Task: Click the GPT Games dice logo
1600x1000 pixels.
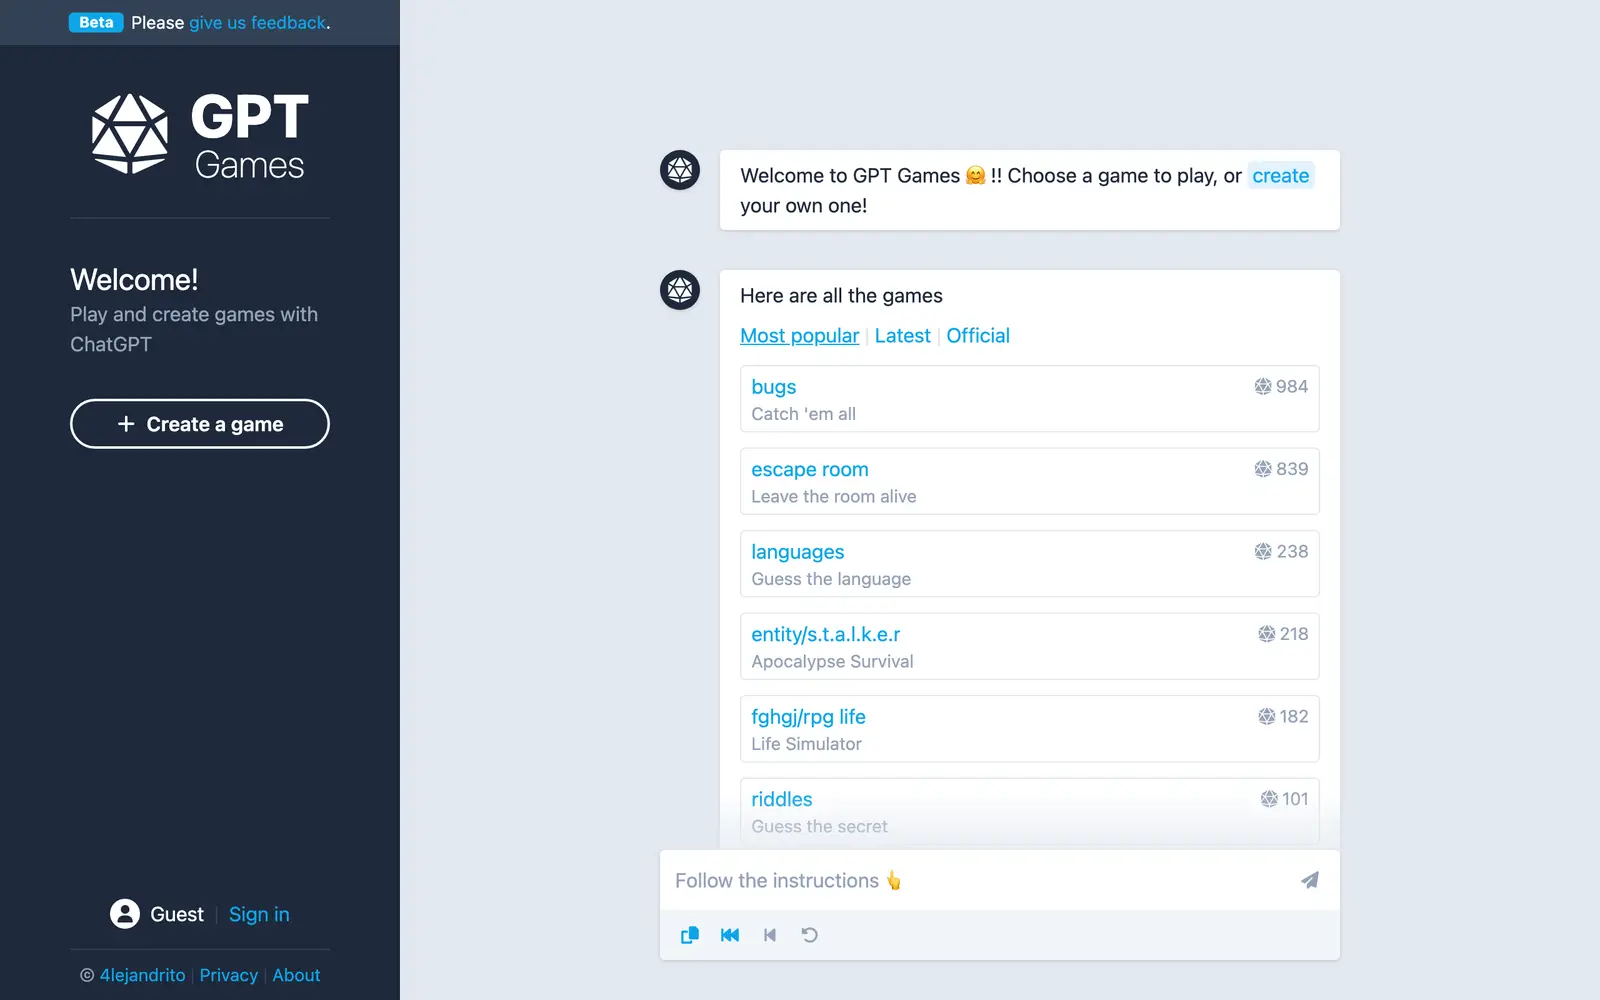Action: (130, 134)
